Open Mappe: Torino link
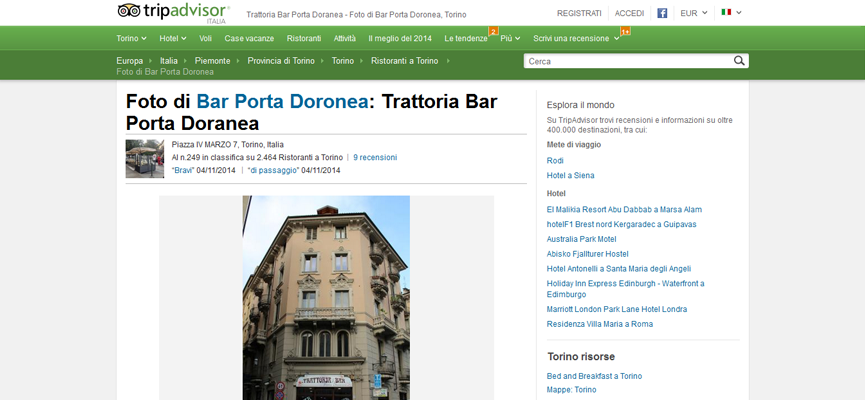 (x=572, y=390)
